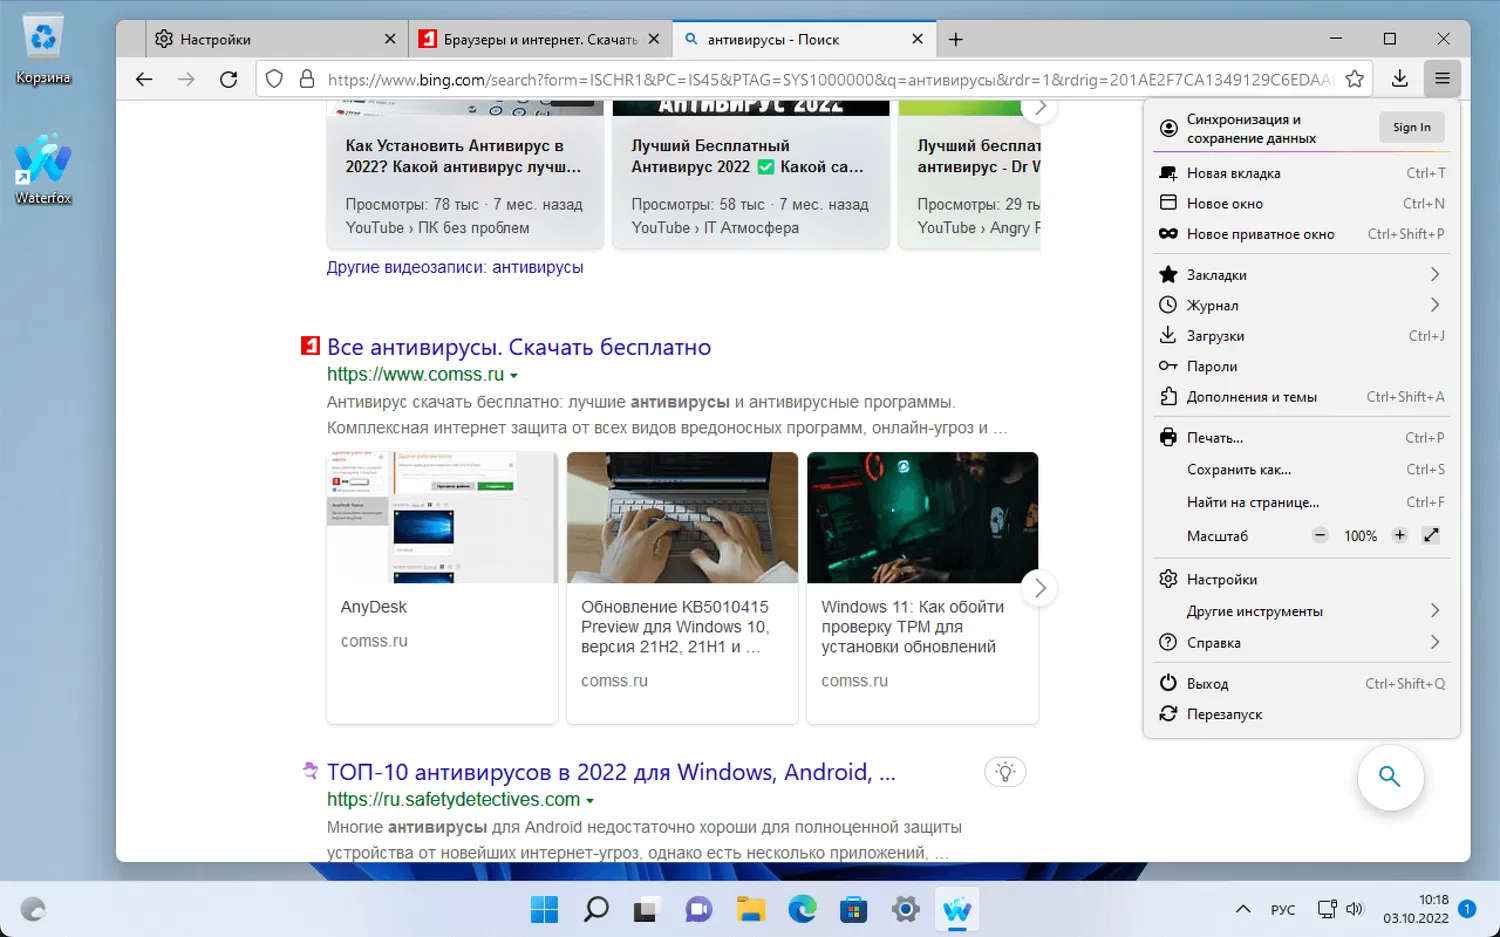The image size is (1500, 937).
Task: Open the downloads panel in toolbar
Action: pos(1400,79)
